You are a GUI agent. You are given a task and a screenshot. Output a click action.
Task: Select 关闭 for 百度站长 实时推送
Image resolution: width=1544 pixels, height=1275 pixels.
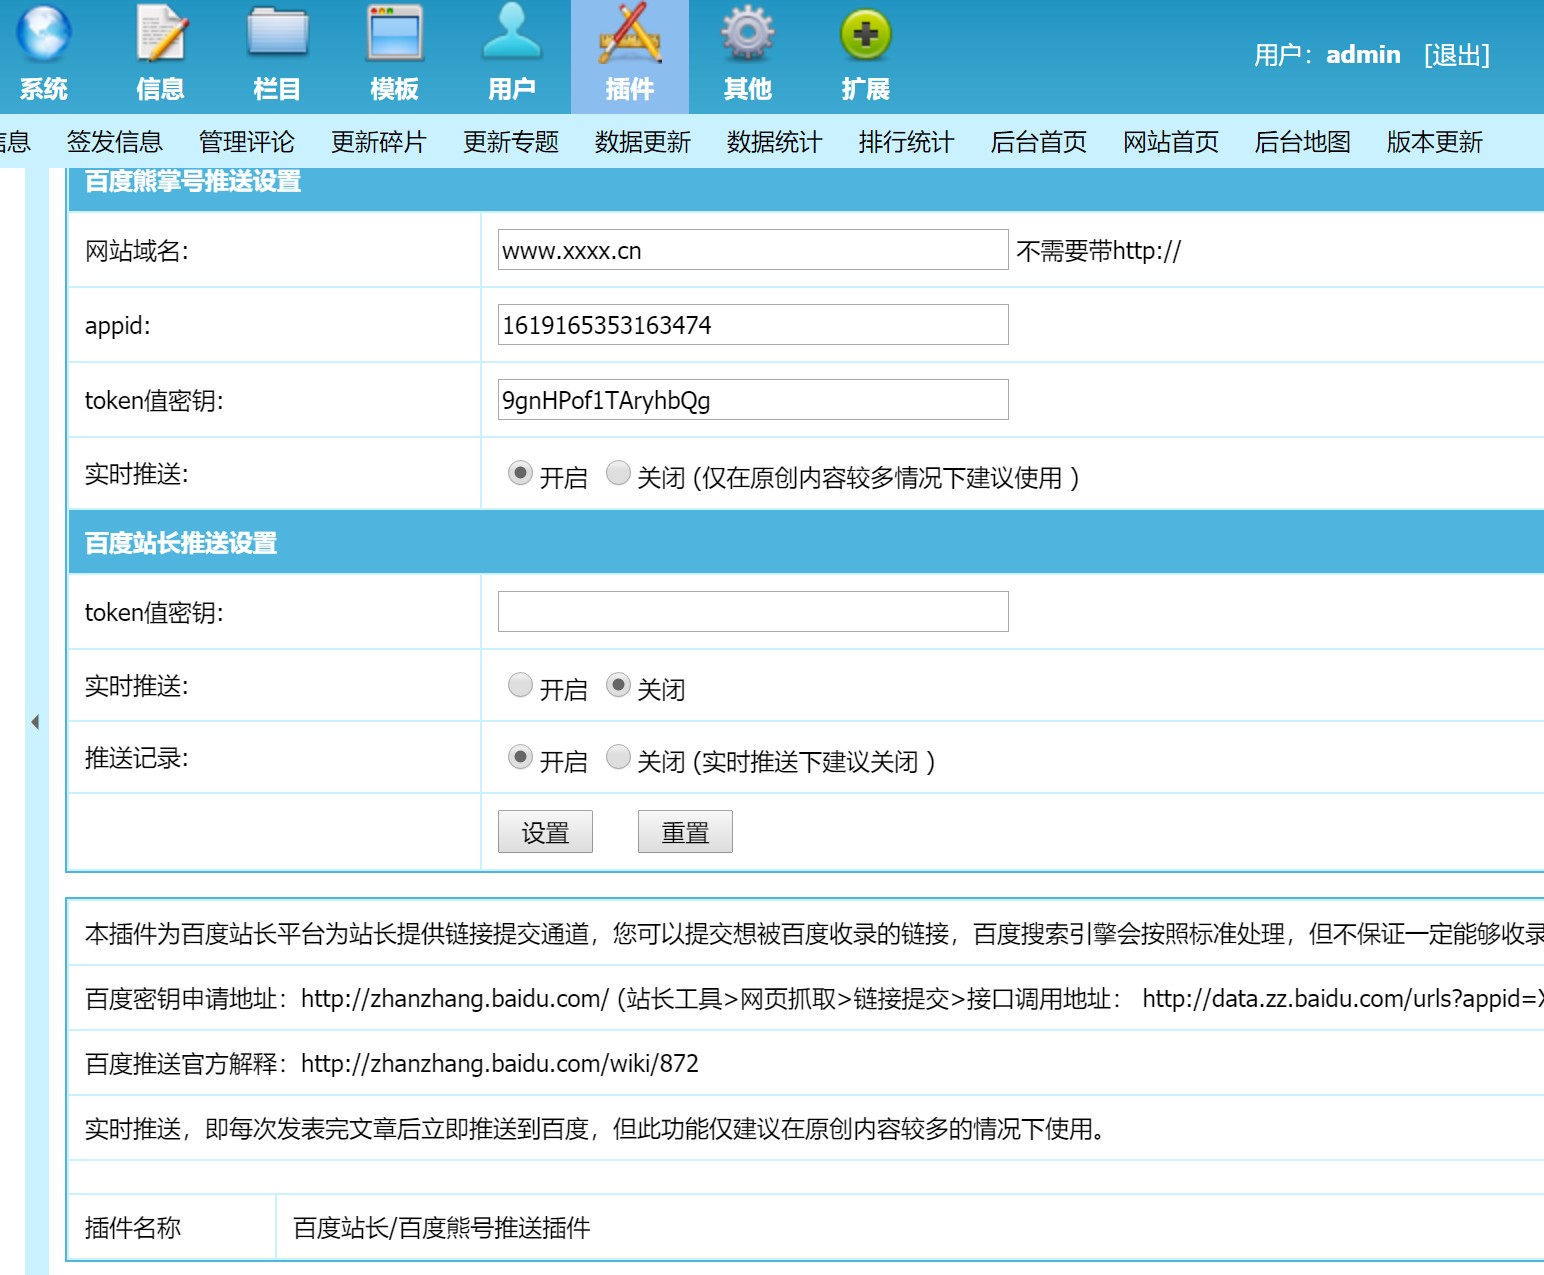tap(618, 684)
